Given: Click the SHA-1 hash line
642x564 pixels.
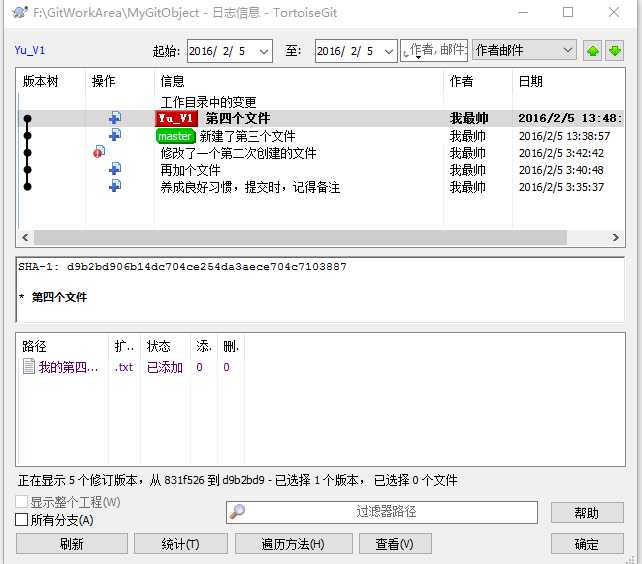Looking at the screenshot, I should click(x=182, y=267).
